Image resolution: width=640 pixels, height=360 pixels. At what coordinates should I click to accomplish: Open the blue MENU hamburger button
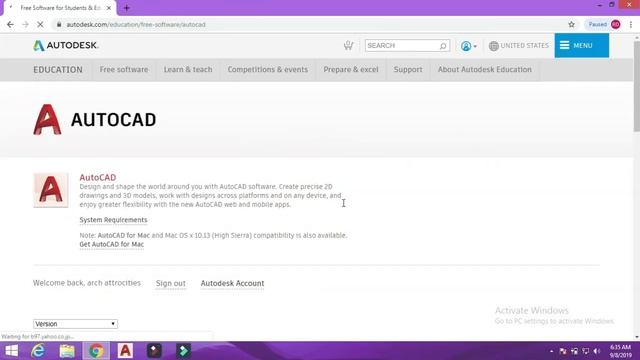coord(581,45)
